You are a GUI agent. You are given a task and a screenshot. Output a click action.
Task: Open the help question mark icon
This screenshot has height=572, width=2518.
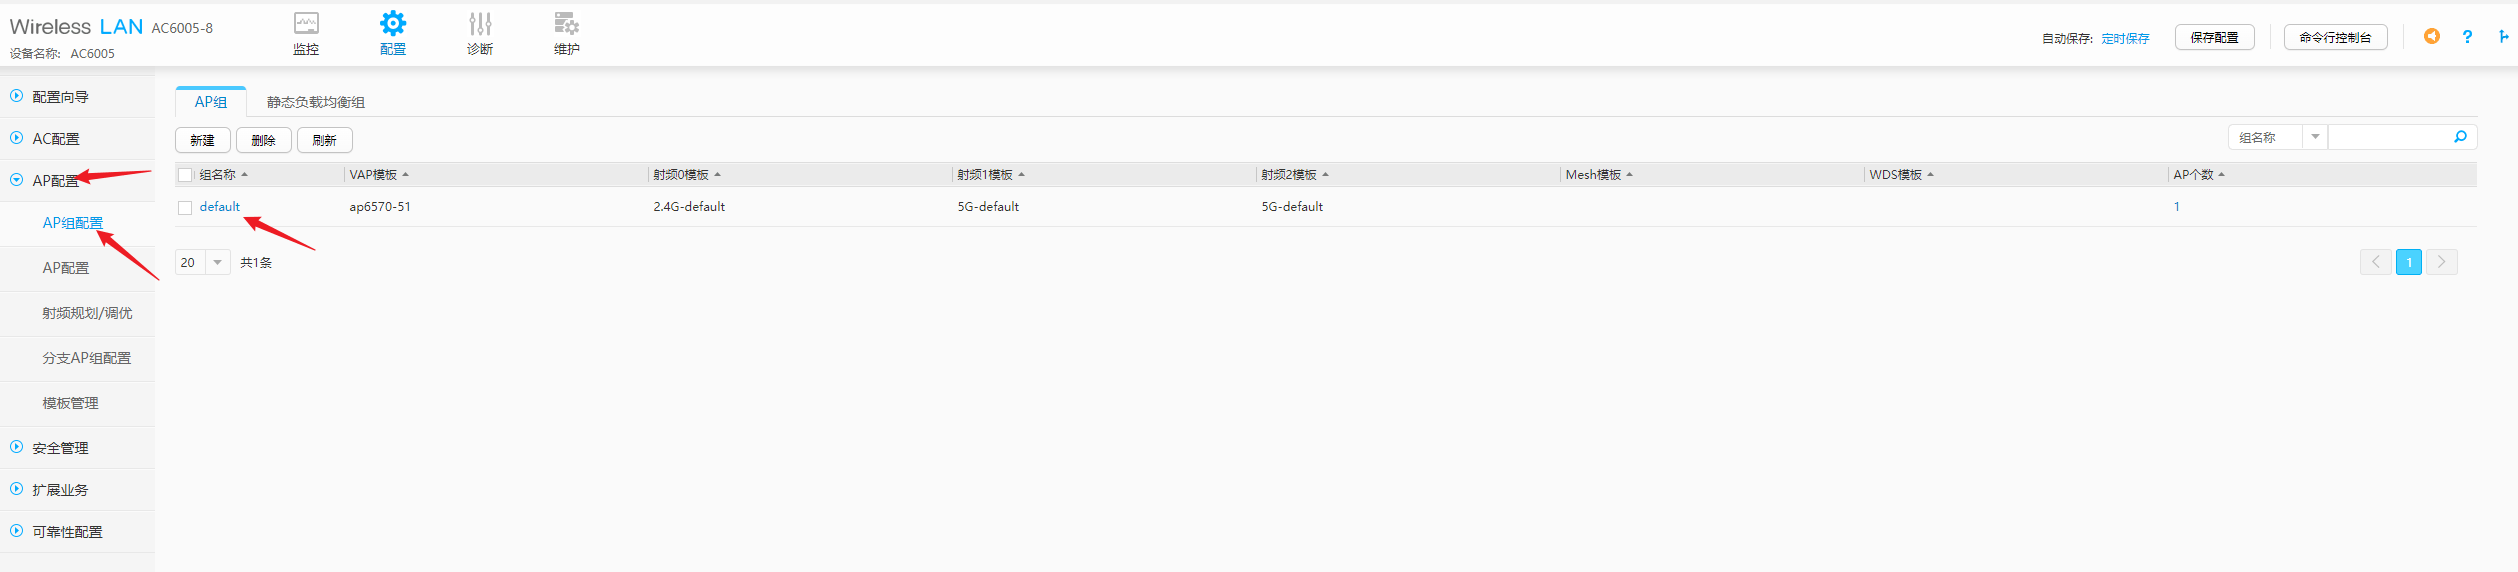pyautogui.click(x=2467, y=37)
